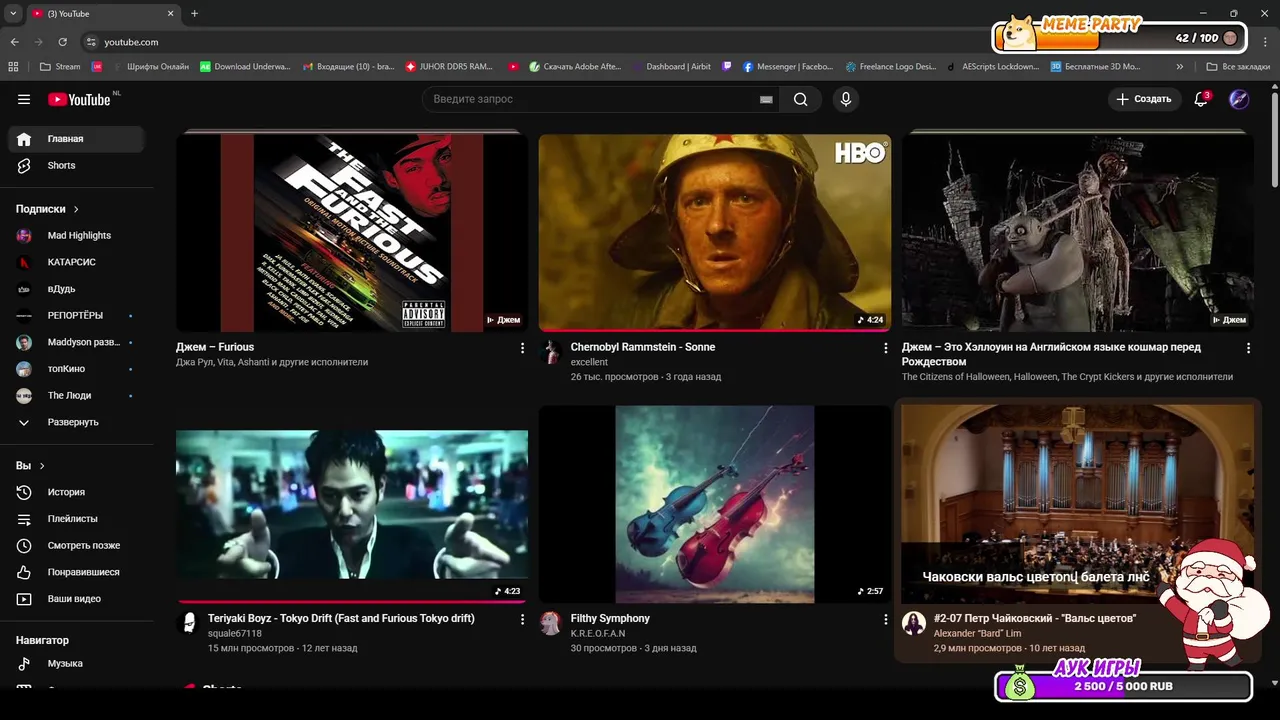Activate voice search microphone
Screen dimensions: 1280x720
[x=846, y=99]
